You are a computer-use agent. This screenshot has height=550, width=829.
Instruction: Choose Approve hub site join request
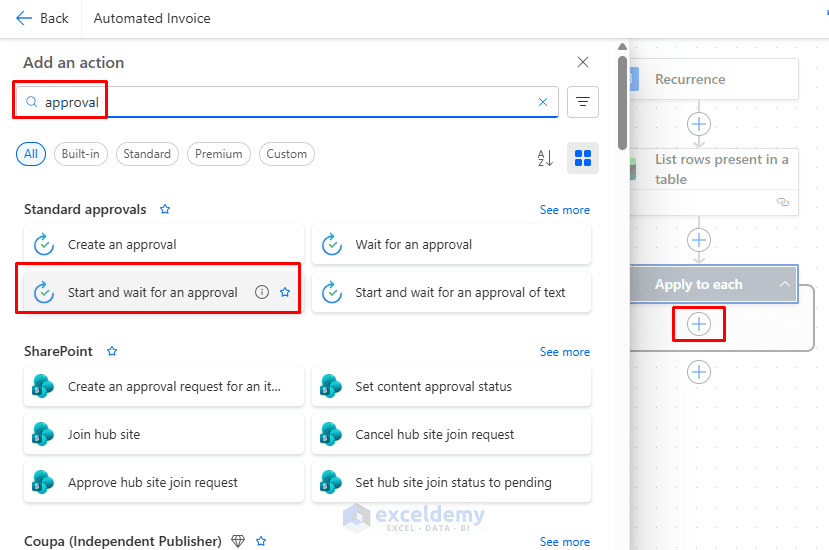point(164,482)
